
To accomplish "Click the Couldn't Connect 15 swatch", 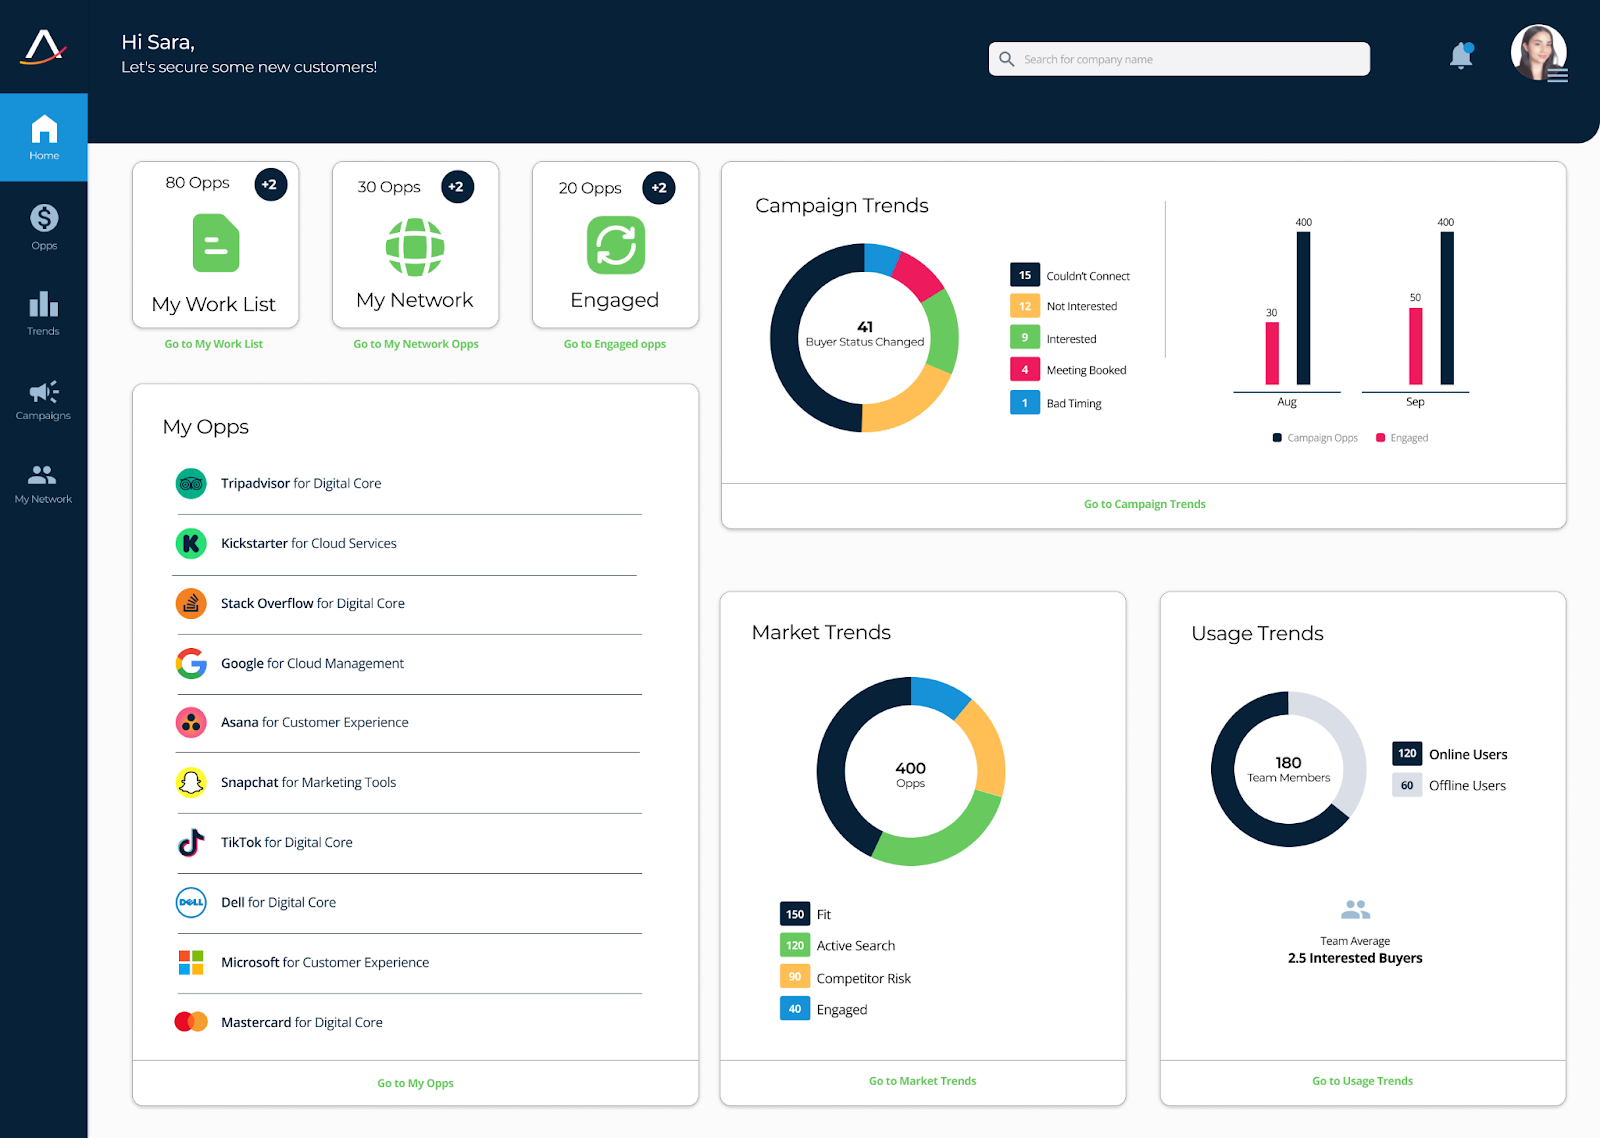I will [1025, 275].
